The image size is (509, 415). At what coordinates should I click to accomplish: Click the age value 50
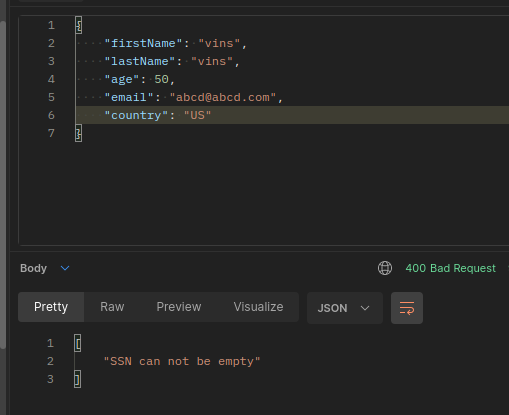[161, 79]
